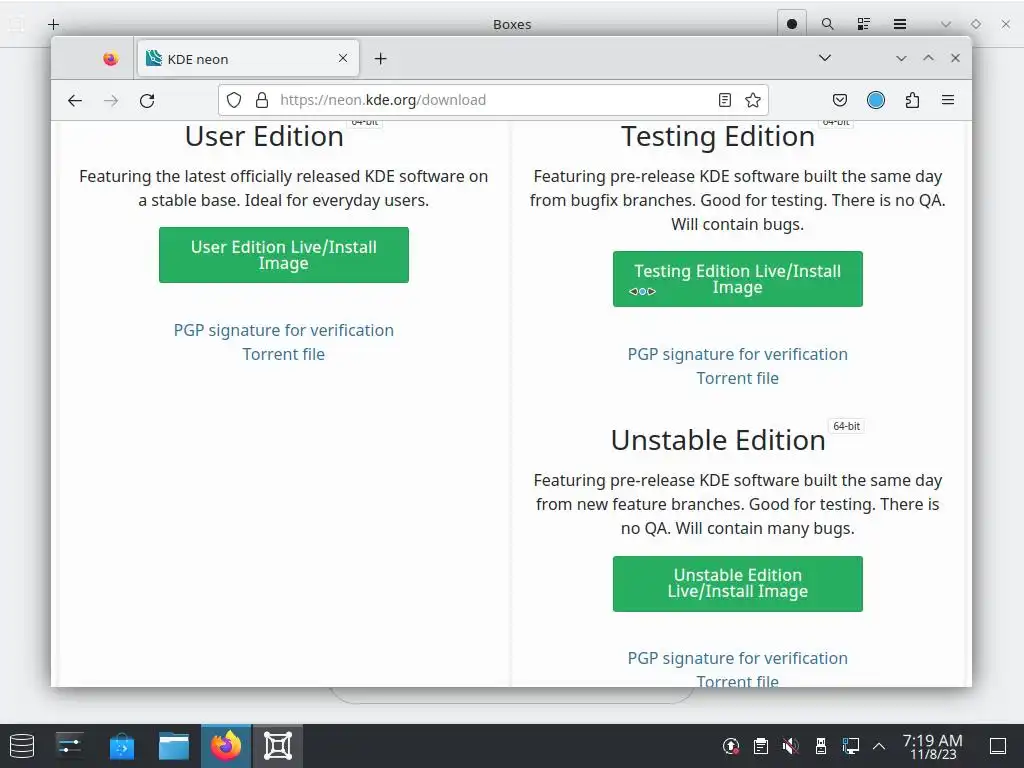Select the KDE neon tab

tap(248, 59)
